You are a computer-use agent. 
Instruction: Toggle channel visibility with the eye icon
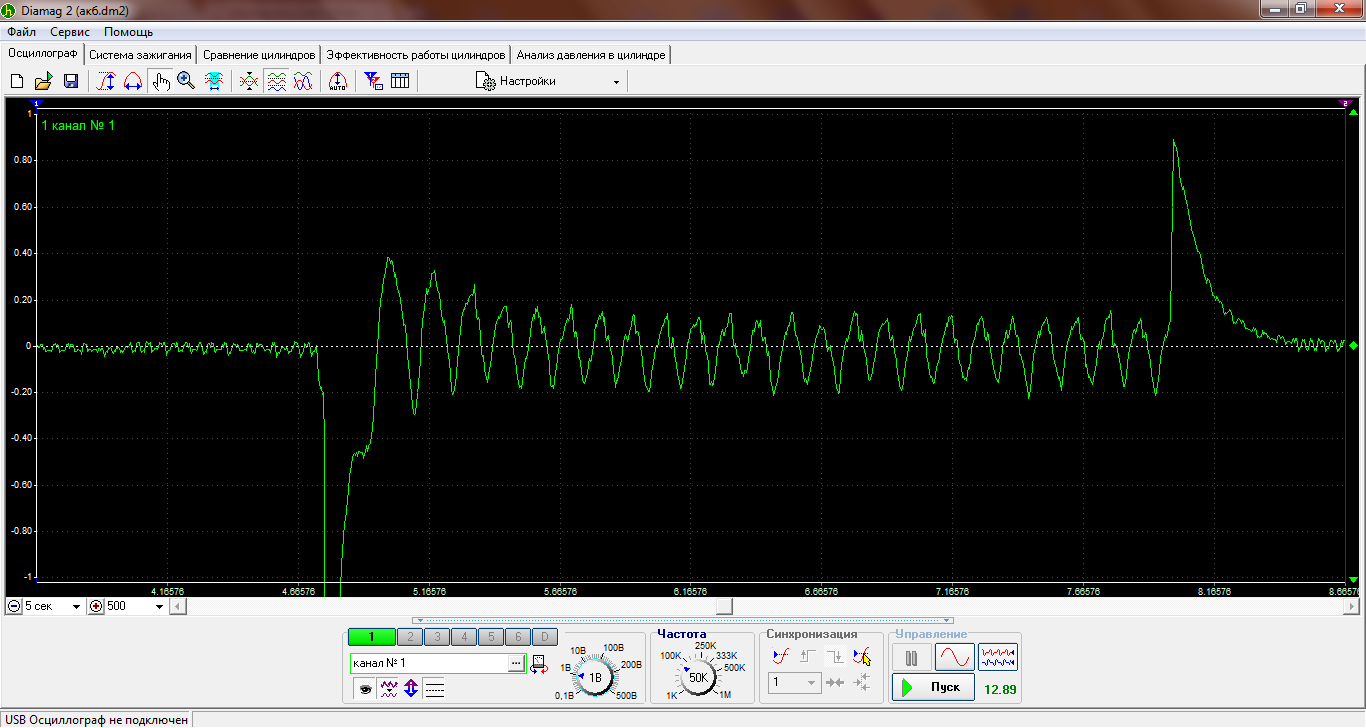(364, 689)
